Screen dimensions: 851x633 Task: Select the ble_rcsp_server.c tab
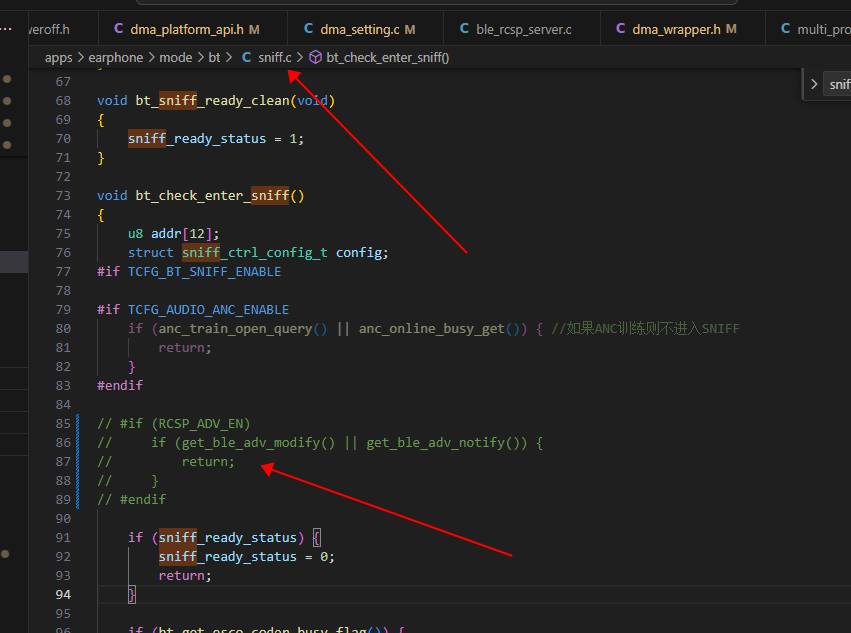click(522, 29)
